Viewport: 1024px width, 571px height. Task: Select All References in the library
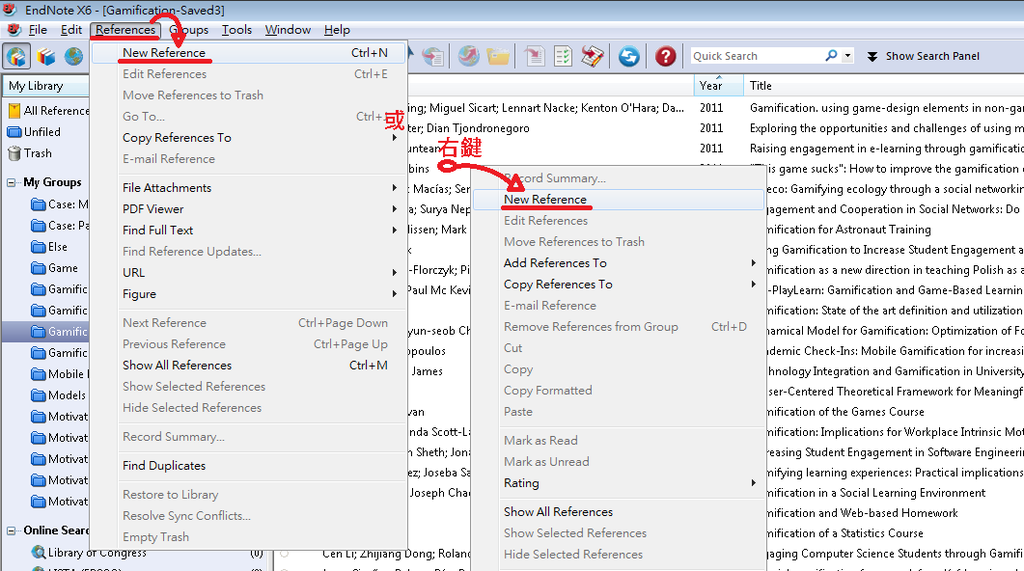47,111
